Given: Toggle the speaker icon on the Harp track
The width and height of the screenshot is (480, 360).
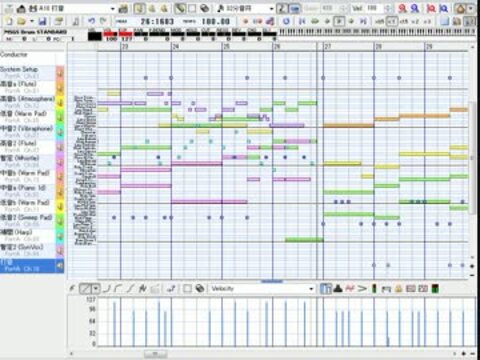Looking at the screenshot, I should coord(60,236).
